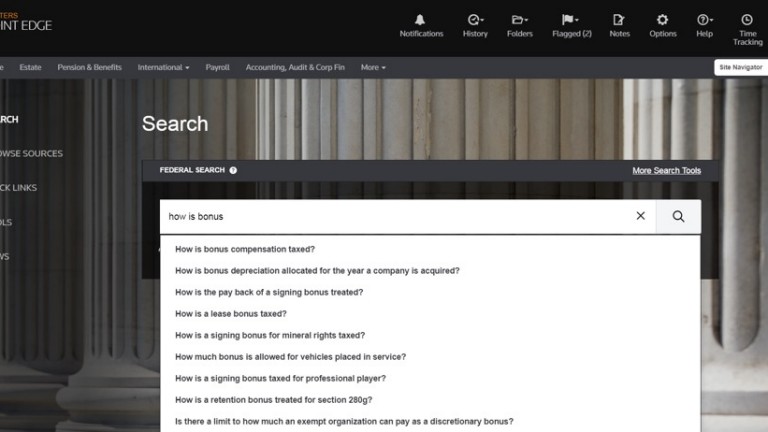Click the Site Navigator button
This screenshot has height=432, width=768.
tap(740, 67)
